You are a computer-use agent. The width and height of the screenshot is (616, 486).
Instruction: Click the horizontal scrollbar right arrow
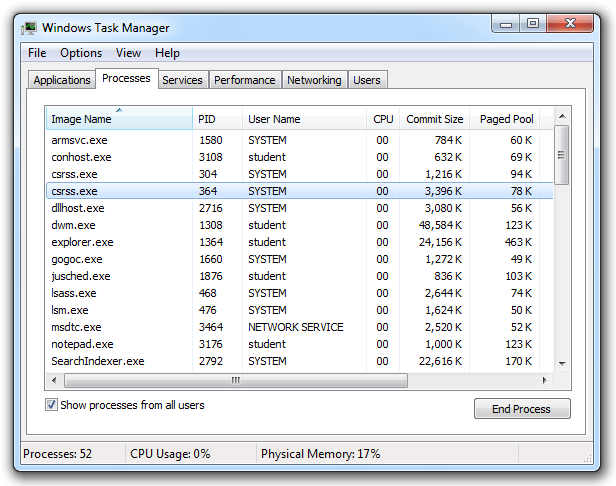(x=544, y=380)
